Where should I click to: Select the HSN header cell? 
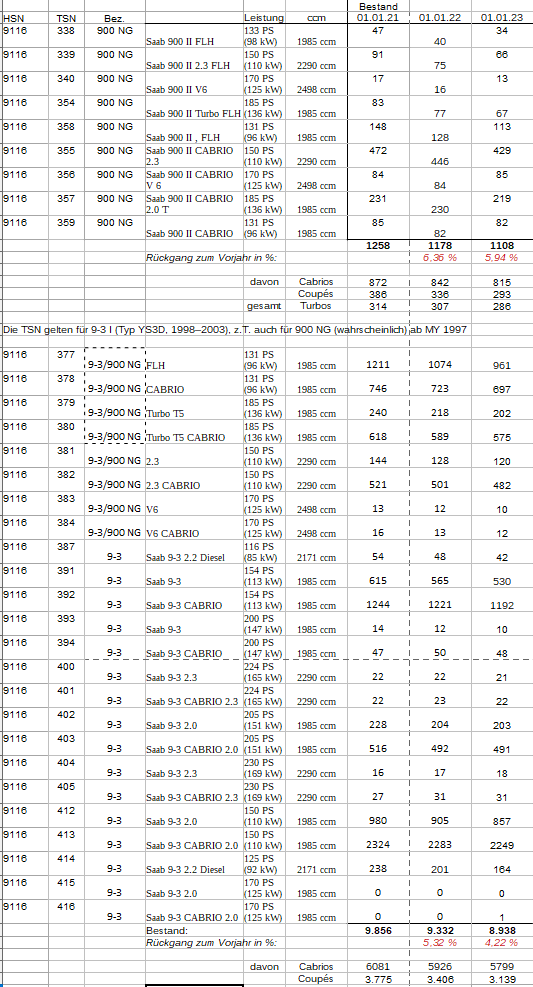pyautogui.click(x=25, y=18)
